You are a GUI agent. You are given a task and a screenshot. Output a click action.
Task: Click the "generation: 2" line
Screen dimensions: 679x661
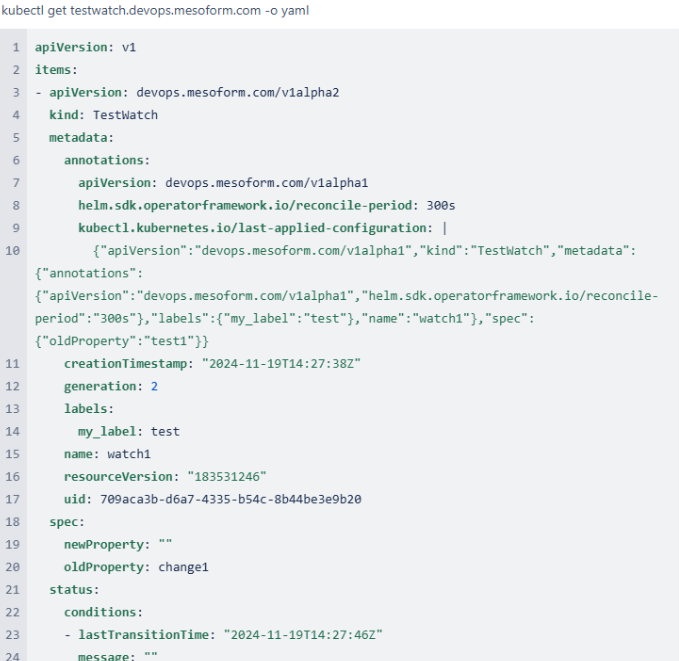click(x=111, y=386)
